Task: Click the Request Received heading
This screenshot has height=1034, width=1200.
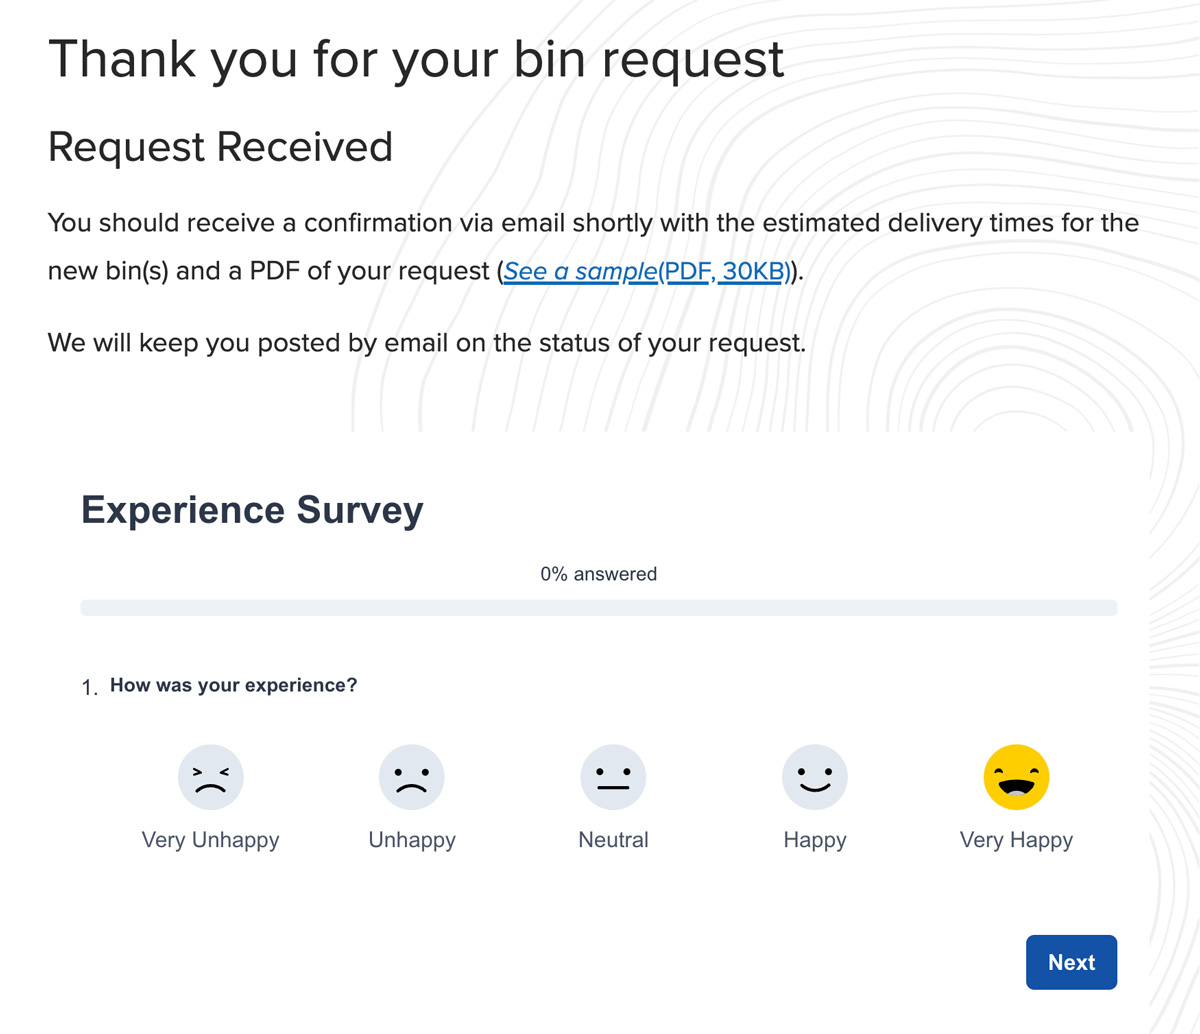Action: pyautogui.click(x=219, y=146)
